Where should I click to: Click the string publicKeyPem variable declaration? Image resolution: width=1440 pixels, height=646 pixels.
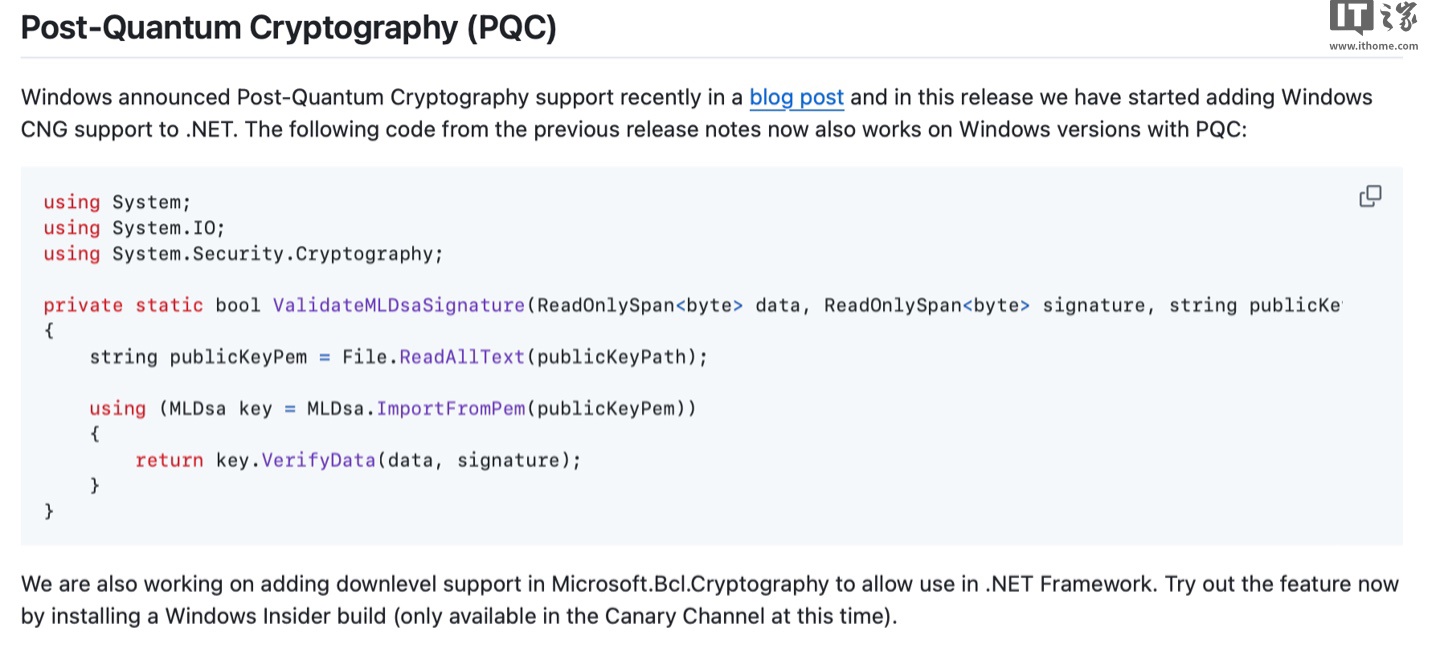(198, 357)
